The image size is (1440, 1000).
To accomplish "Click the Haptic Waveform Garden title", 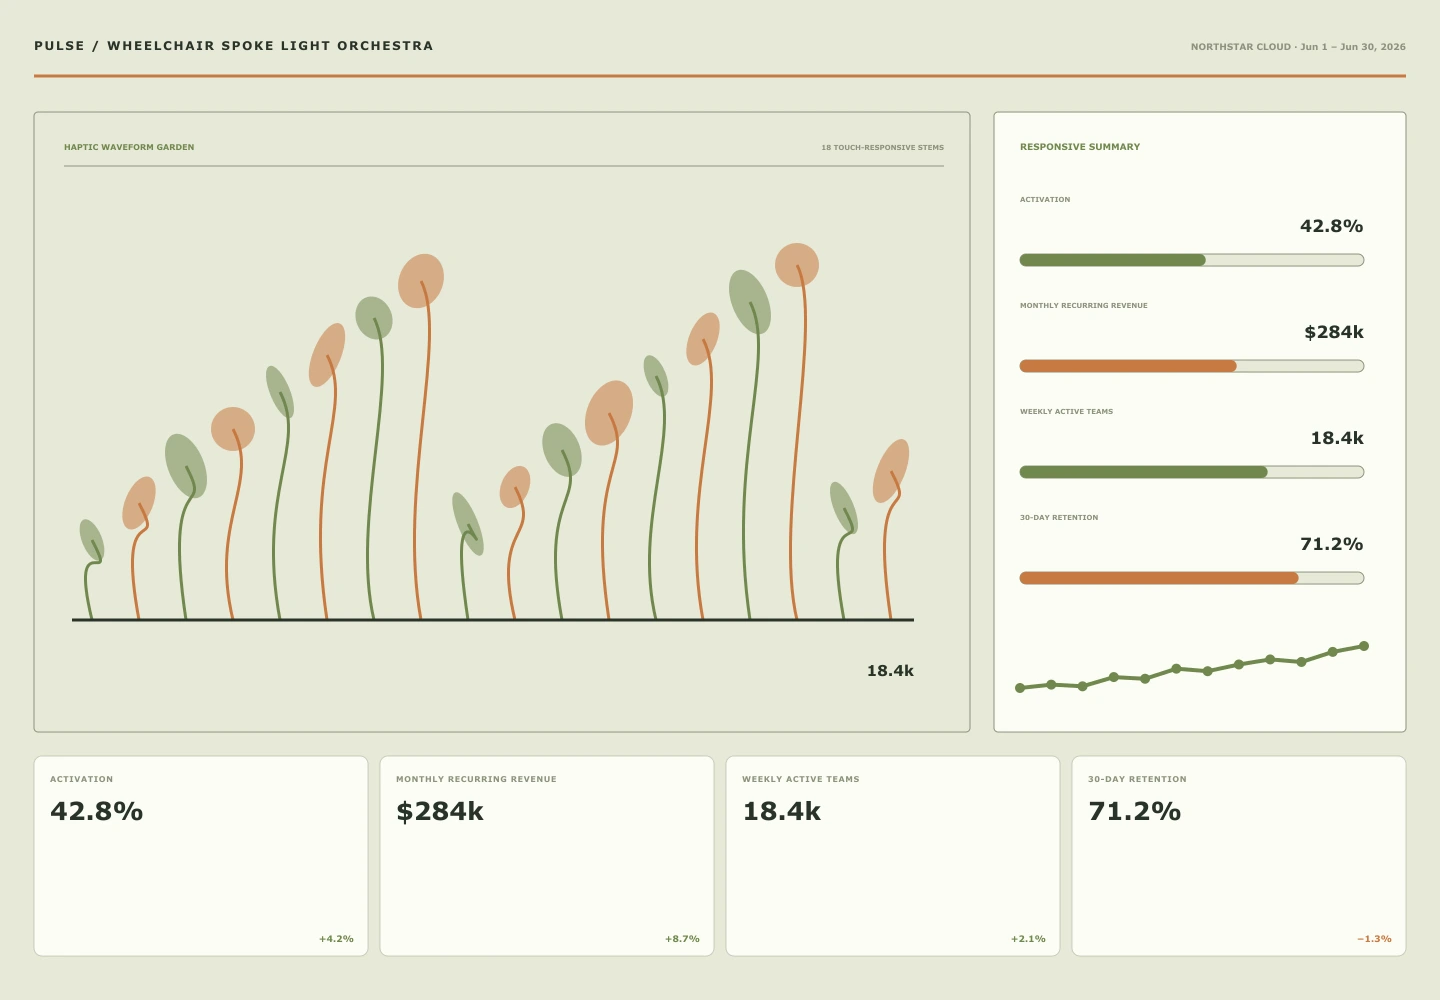I will pyautogui.click(x=129, y=147).
